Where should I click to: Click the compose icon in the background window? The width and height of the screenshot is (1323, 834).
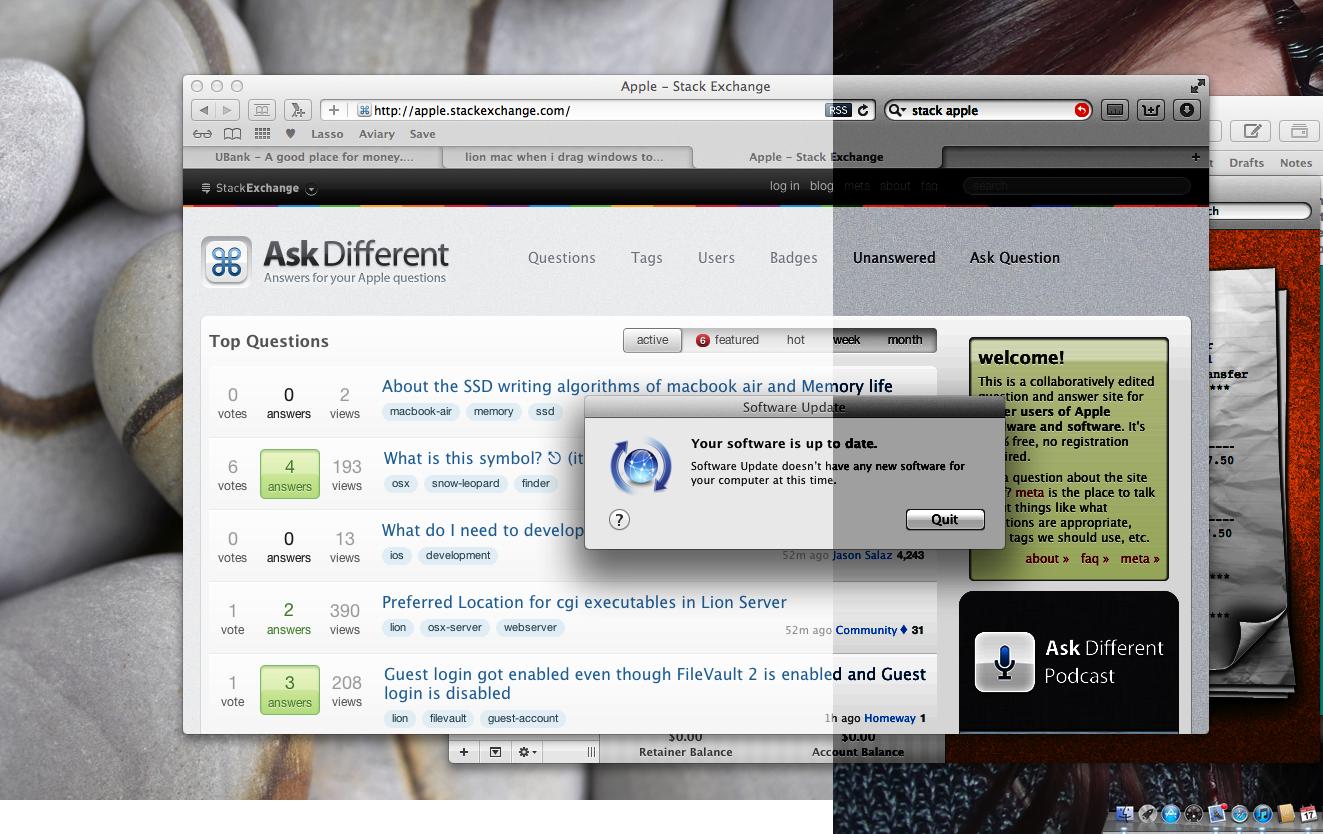coord(1250,130)
